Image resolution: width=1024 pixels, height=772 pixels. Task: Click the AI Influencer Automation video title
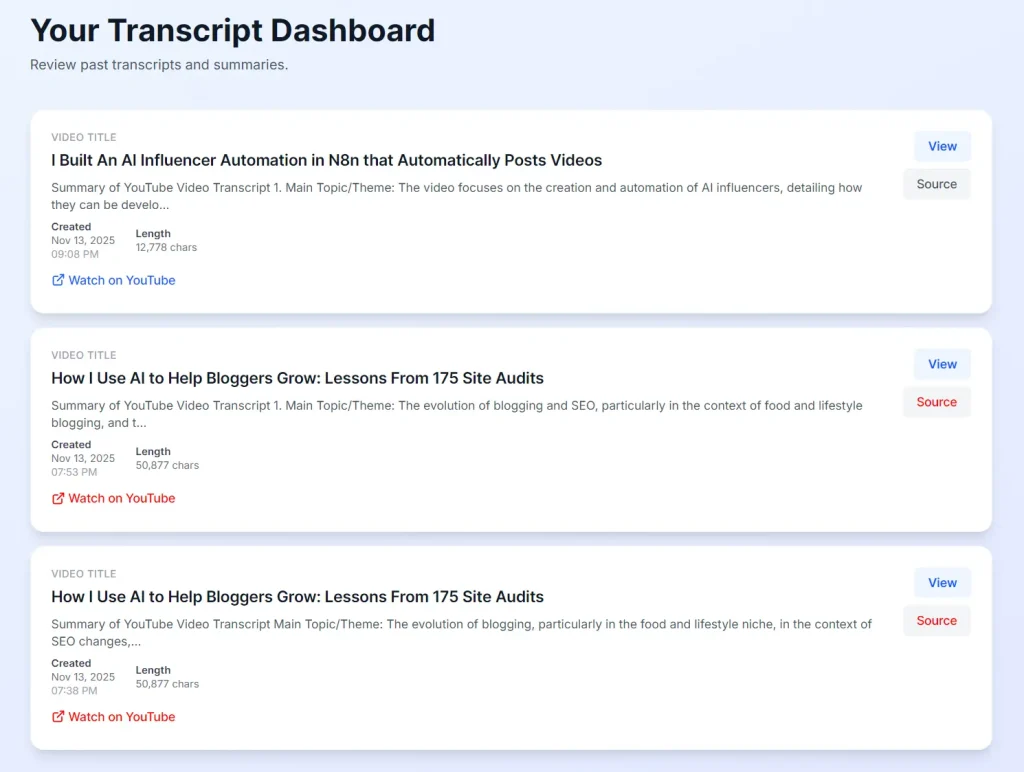[x=327, y=160]
